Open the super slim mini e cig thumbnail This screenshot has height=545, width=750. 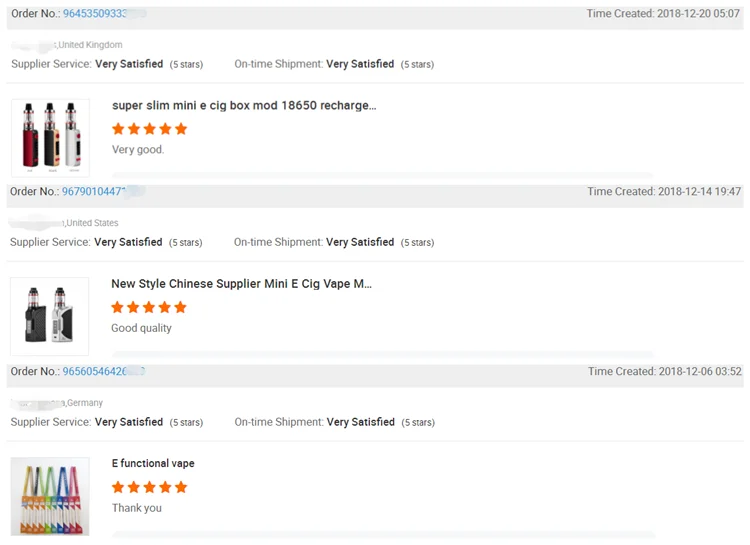coord(50,138)
